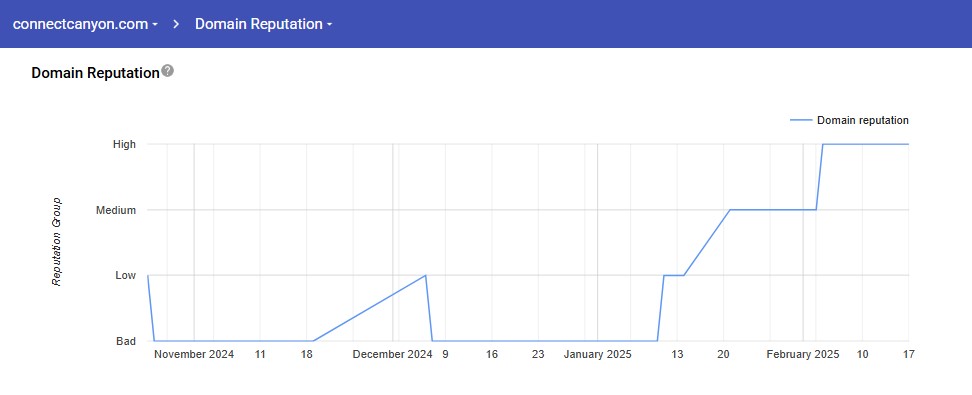
Task: Click the Domain Reputation section heading
Action: (x=95, y=73)
